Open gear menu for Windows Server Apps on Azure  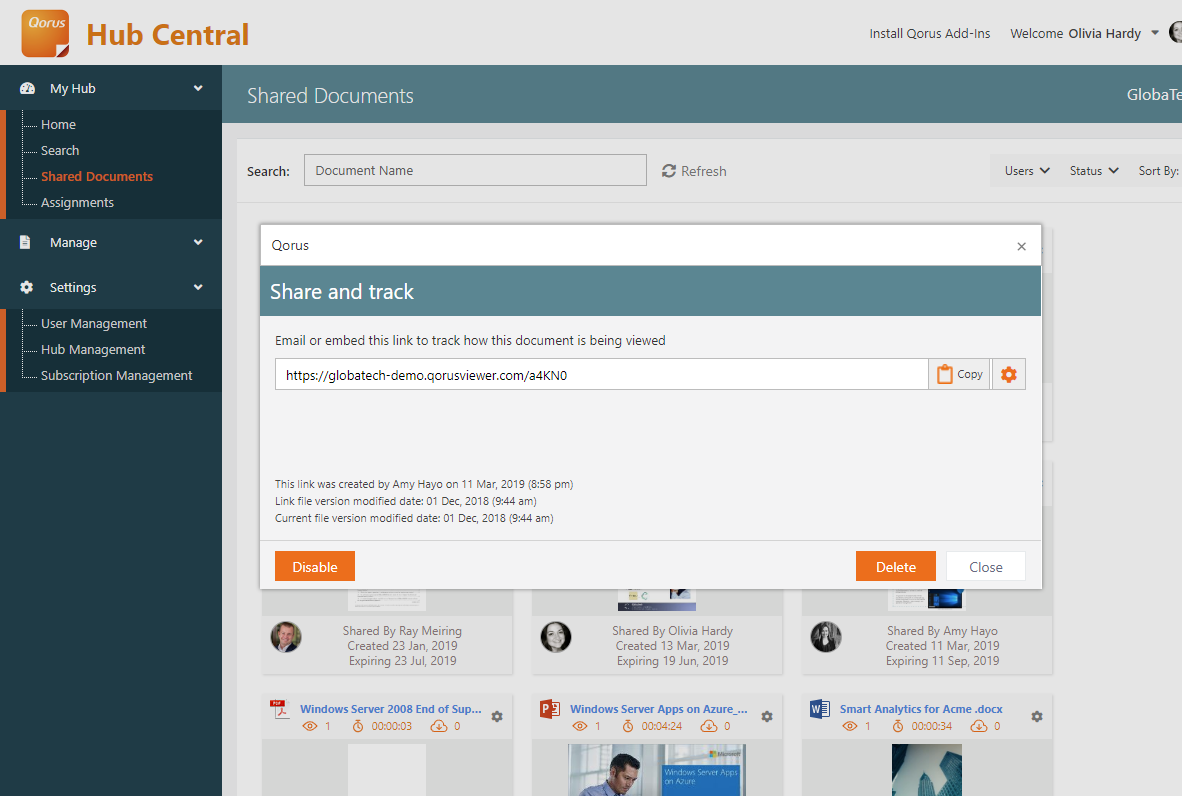pos(767,717)
